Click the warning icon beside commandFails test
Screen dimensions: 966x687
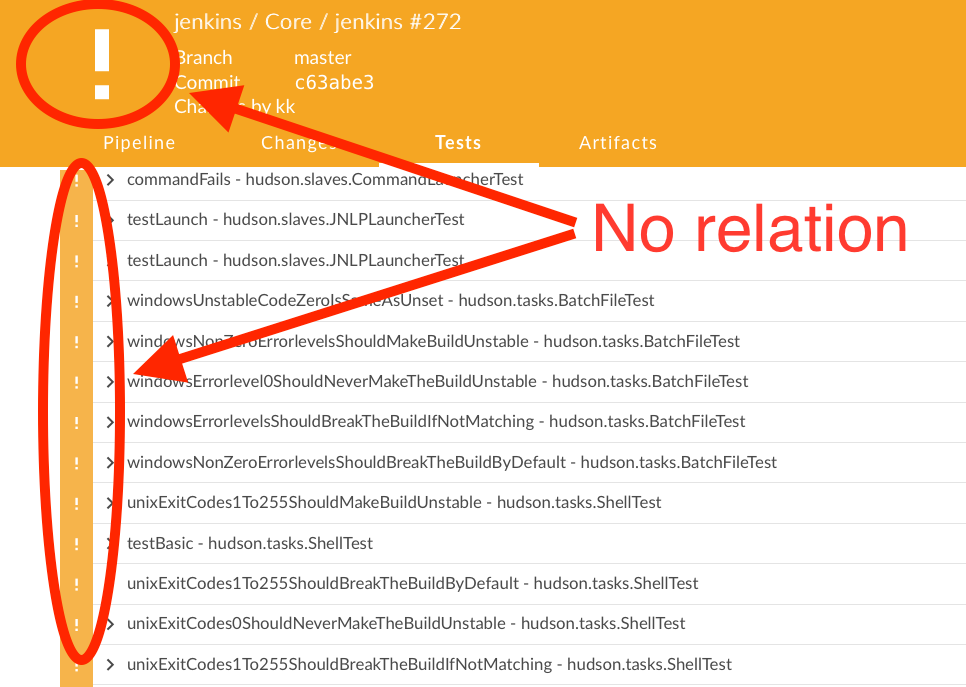(76, 180)
